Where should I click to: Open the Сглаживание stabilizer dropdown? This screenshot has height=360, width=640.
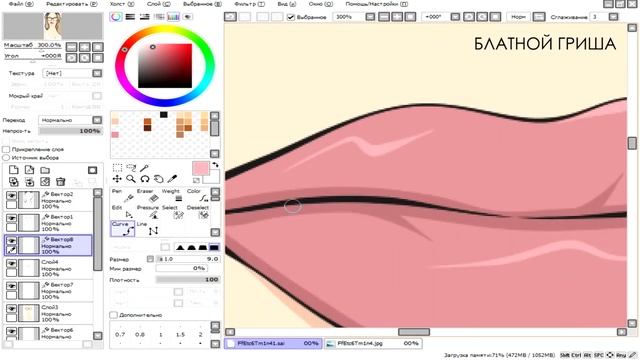tap(613, 17)
